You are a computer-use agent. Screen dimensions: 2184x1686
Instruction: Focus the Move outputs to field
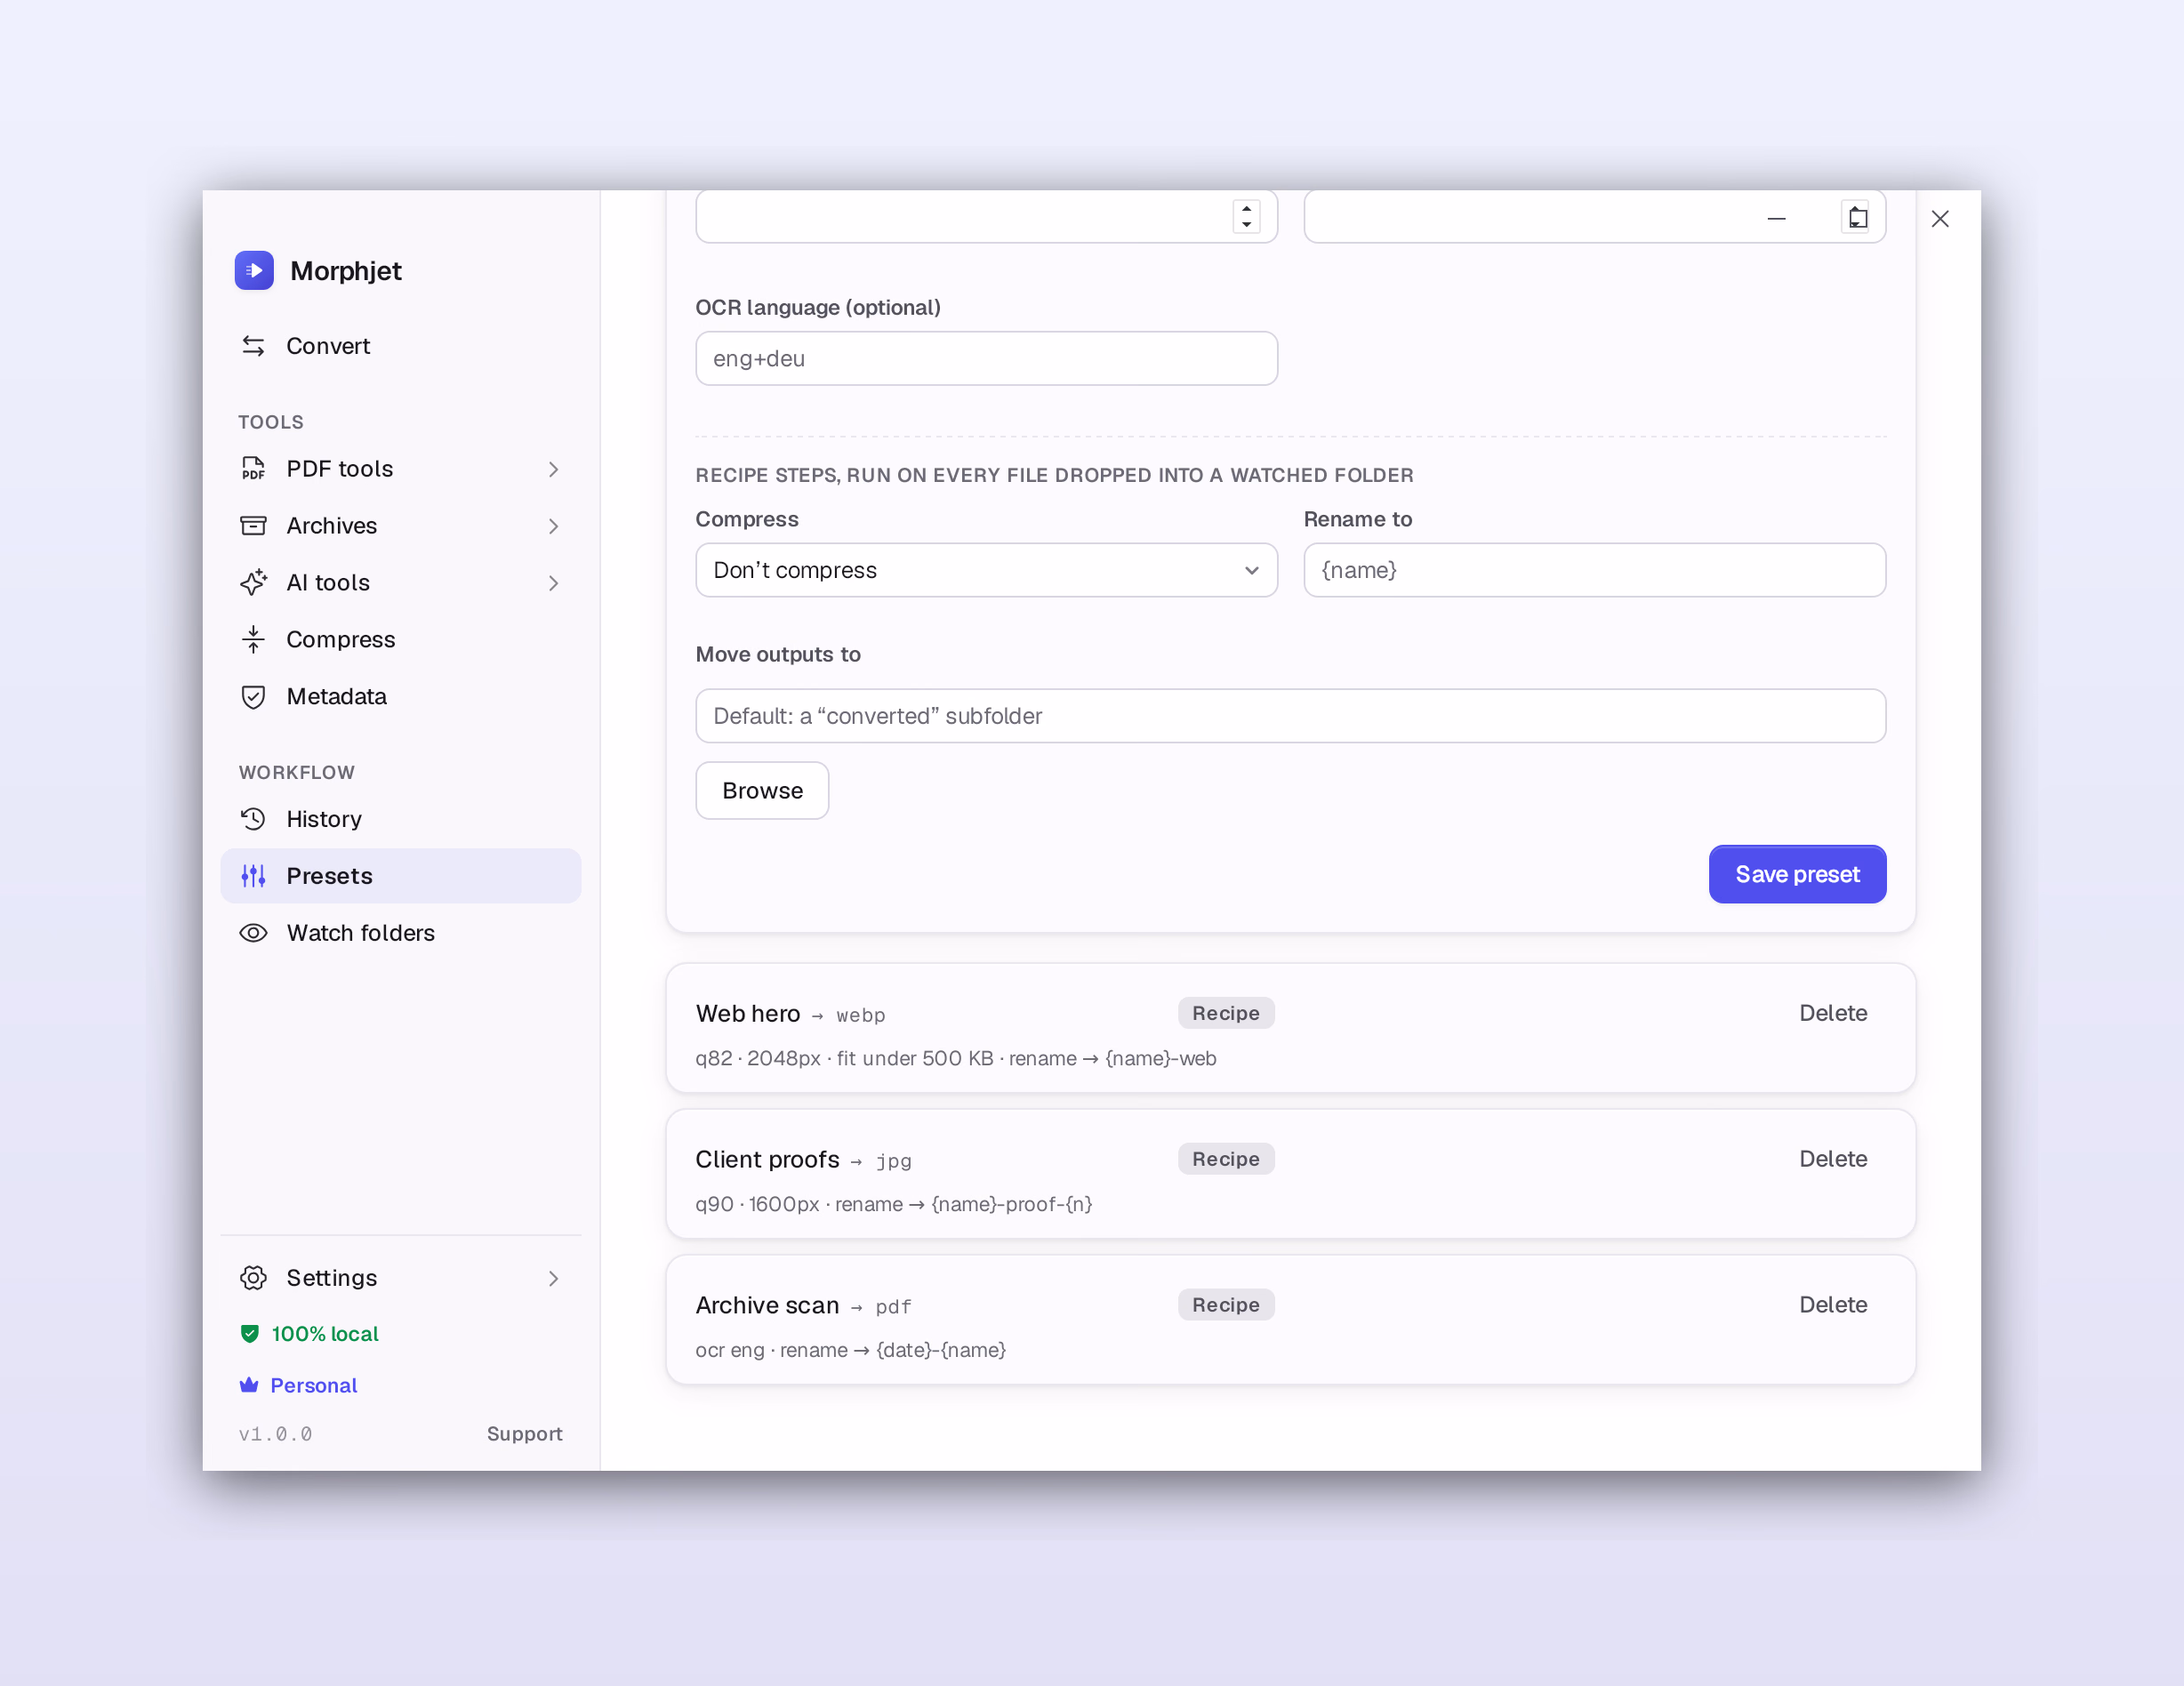pos(1290,716)
